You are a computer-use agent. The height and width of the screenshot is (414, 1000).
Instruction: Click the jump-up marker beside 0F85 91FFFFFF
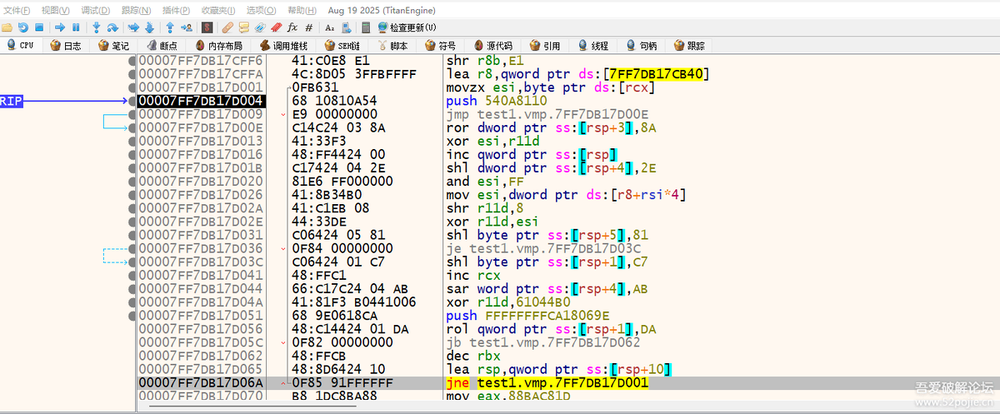[x=283, y=382]
